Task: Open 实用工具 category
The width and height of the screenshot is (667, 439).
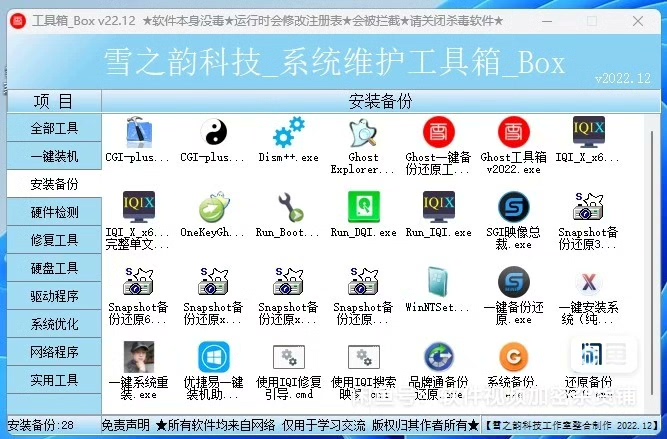Action: pyautogui.click(x=54, y=380)
